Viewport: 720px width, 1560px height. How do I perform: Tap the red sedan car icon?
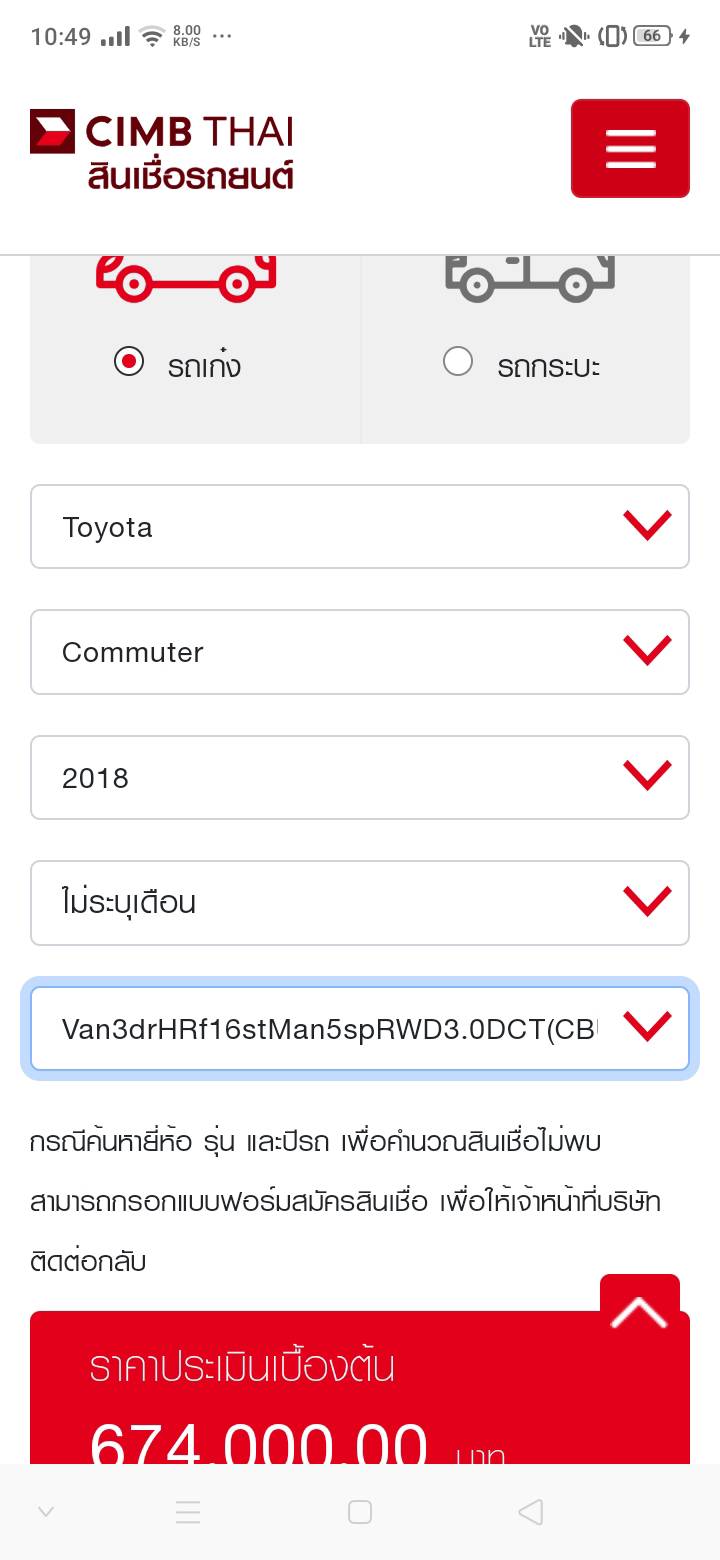coord(185,278)
